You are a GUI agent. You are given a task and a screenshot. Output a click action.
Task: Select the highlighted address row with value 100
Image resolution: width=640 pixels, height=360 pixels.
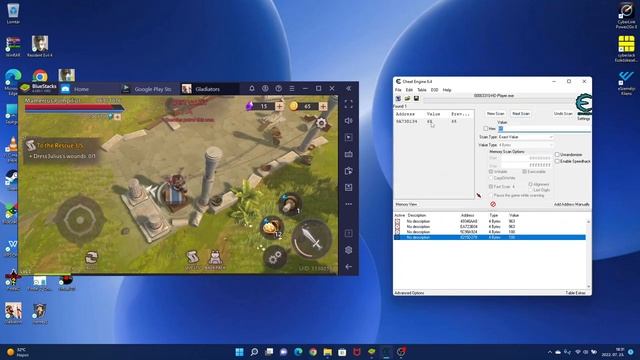coord(490,237)
